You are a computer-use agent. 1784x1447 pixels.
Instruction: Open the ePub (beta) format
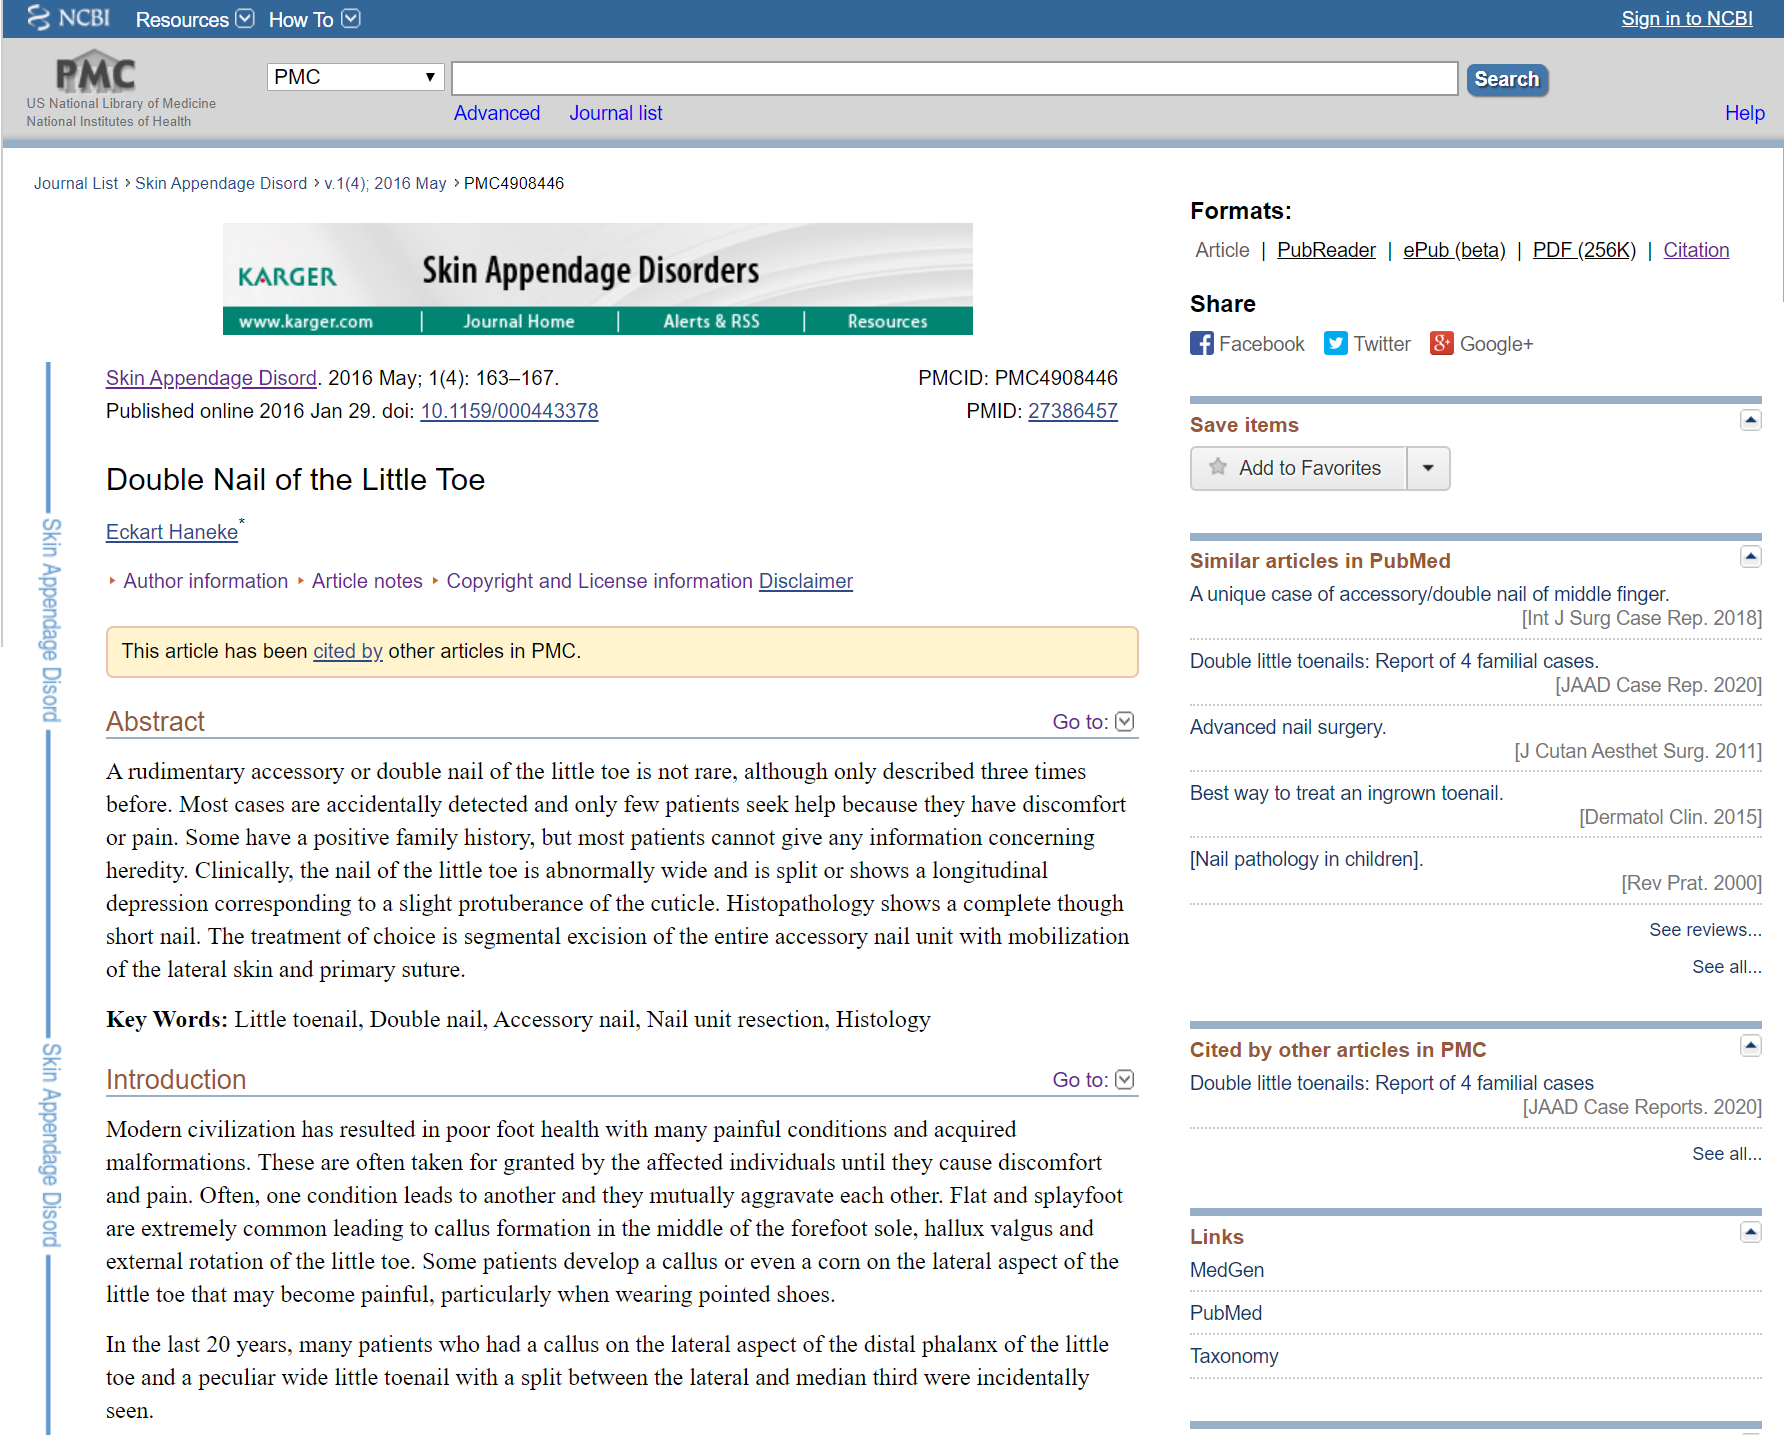coord(1454,250)
